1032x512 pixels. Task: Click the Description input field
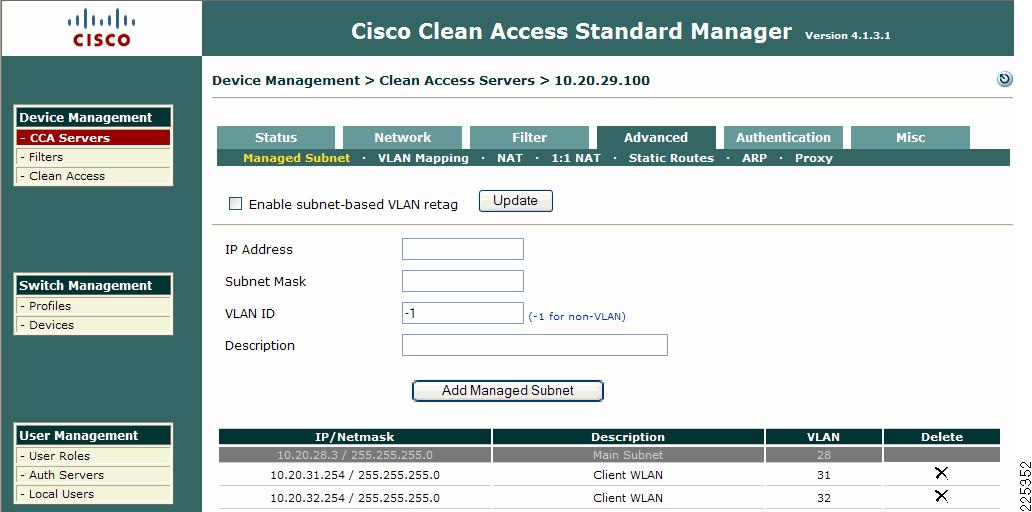click(x=534, y=345)
